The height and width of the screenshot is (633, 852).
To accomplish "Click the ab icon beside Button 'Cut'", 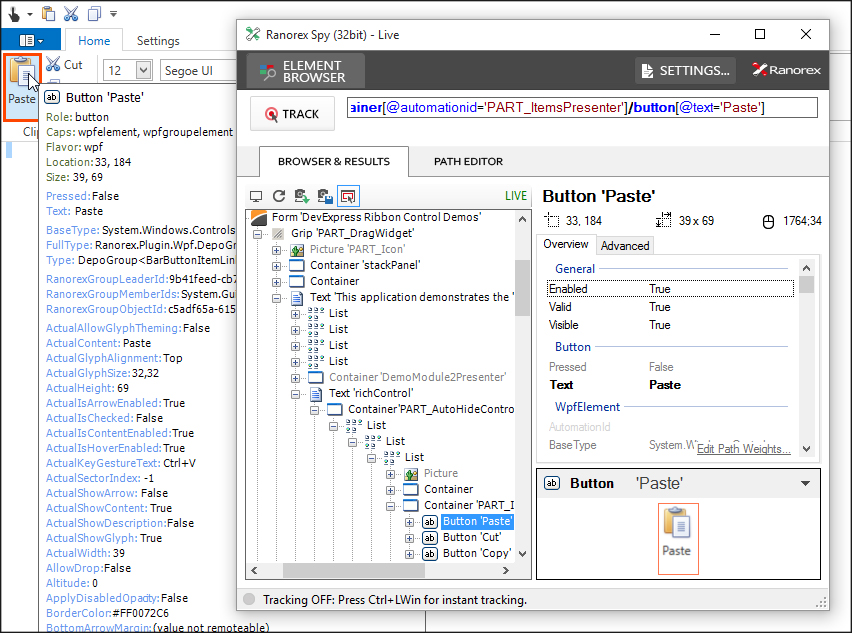I will click(x=430, y=538).
